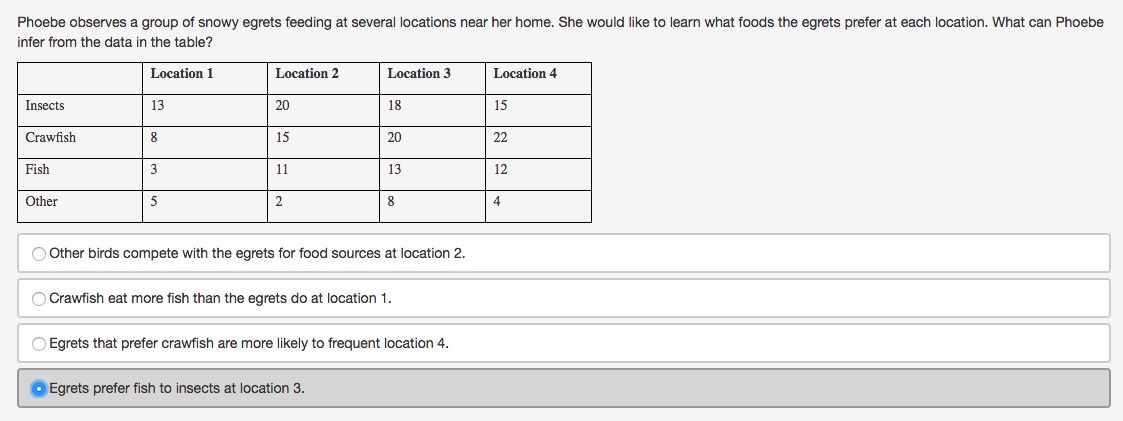Click the Insects value 18 under Location 3
The width and height of the screenshot is (1123, 421).
coord(395,105)
